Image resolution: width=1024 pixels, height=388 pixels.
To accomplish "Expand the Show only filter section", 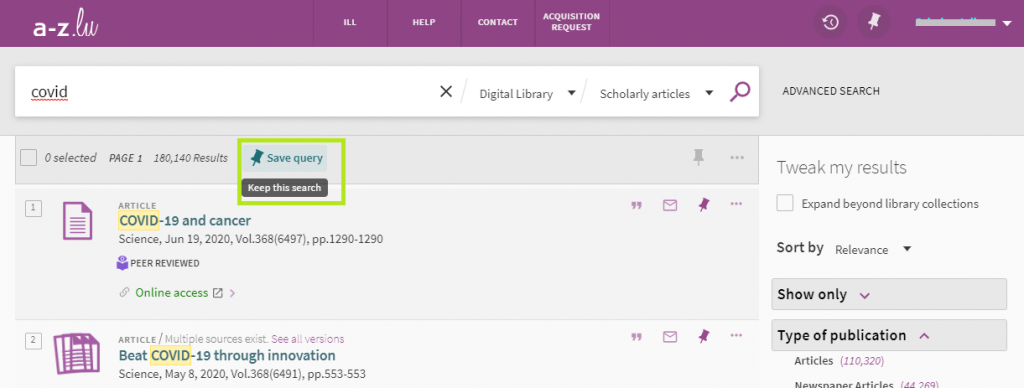I will (889, 295).
